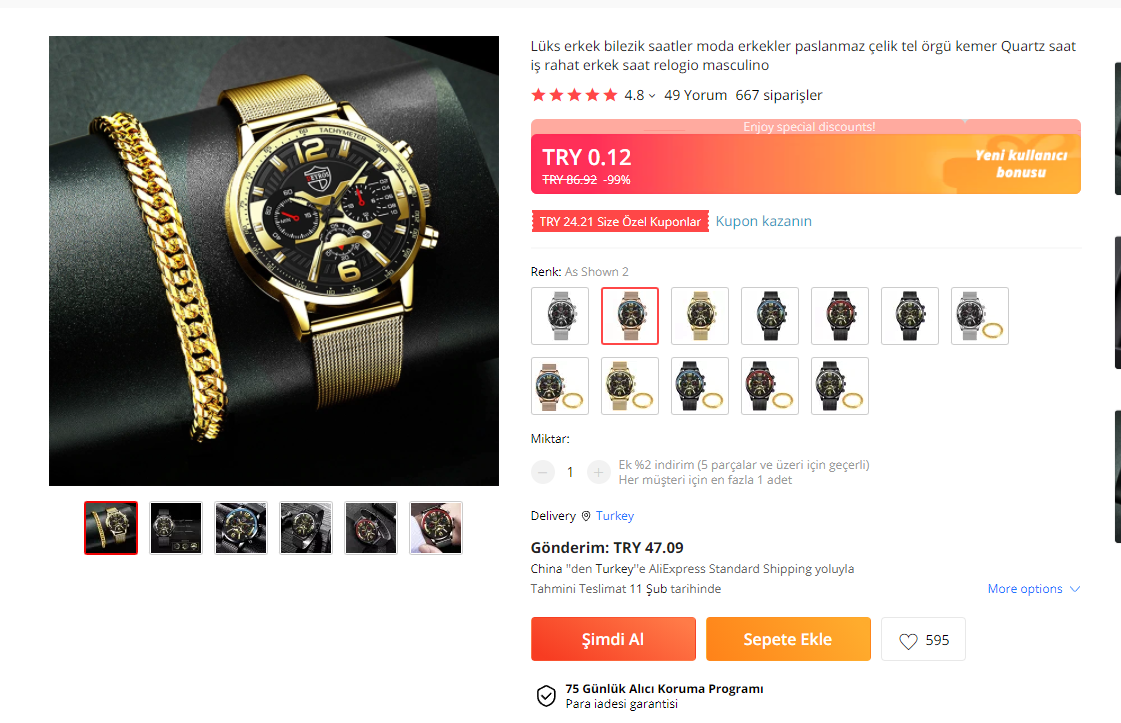Open the Kupon kazanın link
This screenshot has height=723, width=1121.
764,221
